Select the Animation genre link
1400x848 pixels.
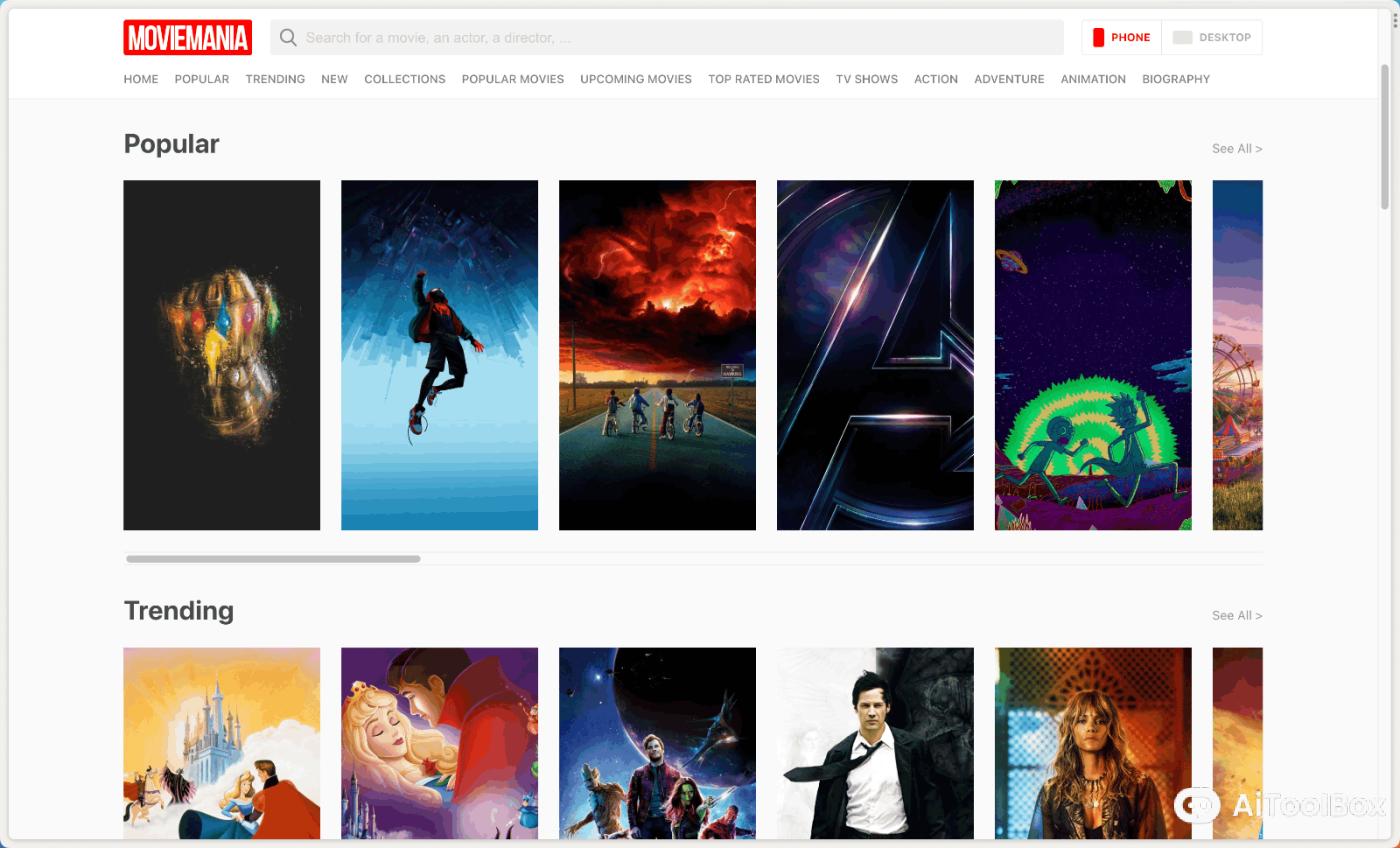pos(1093,79)
